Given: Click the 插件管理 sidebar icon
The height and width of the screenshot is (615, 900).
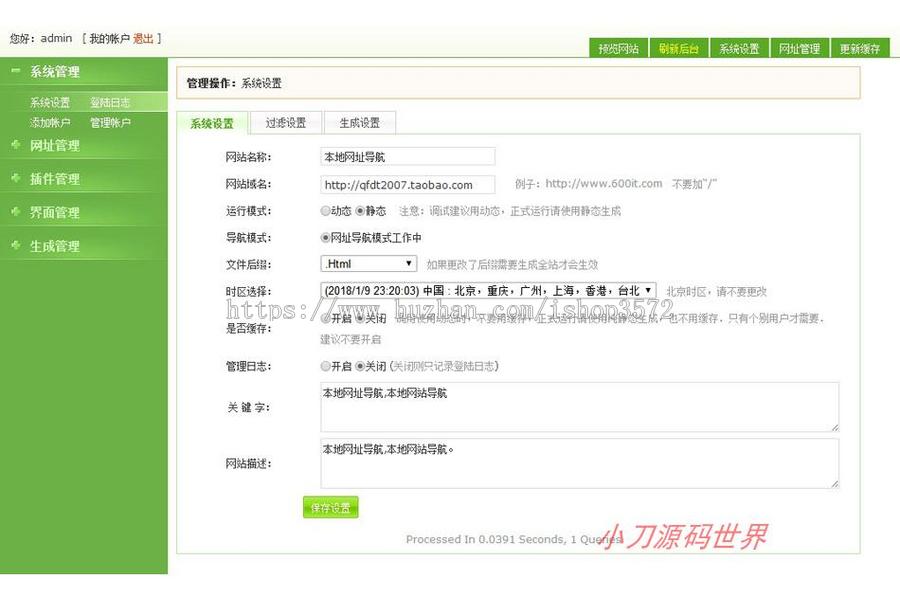Looking at the screenshot, I should 15,178.
